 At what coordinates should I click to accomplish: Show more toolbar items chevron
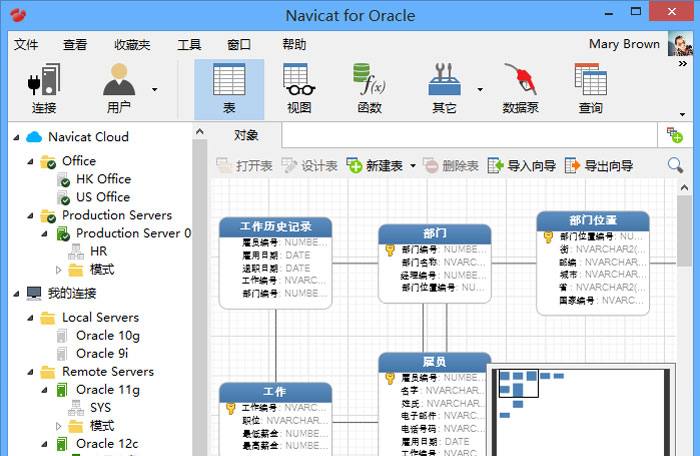[683, 64]
